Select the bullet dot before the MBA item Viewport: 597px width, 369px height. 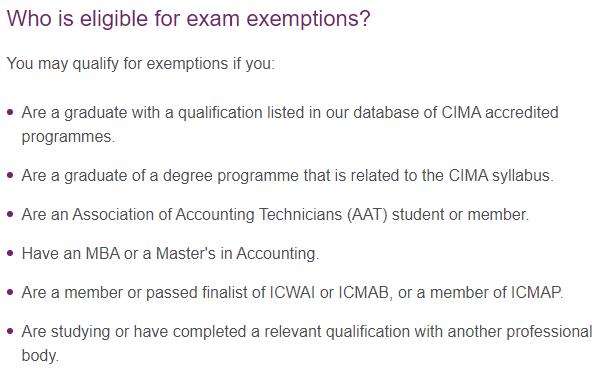(x=10, y=253)
